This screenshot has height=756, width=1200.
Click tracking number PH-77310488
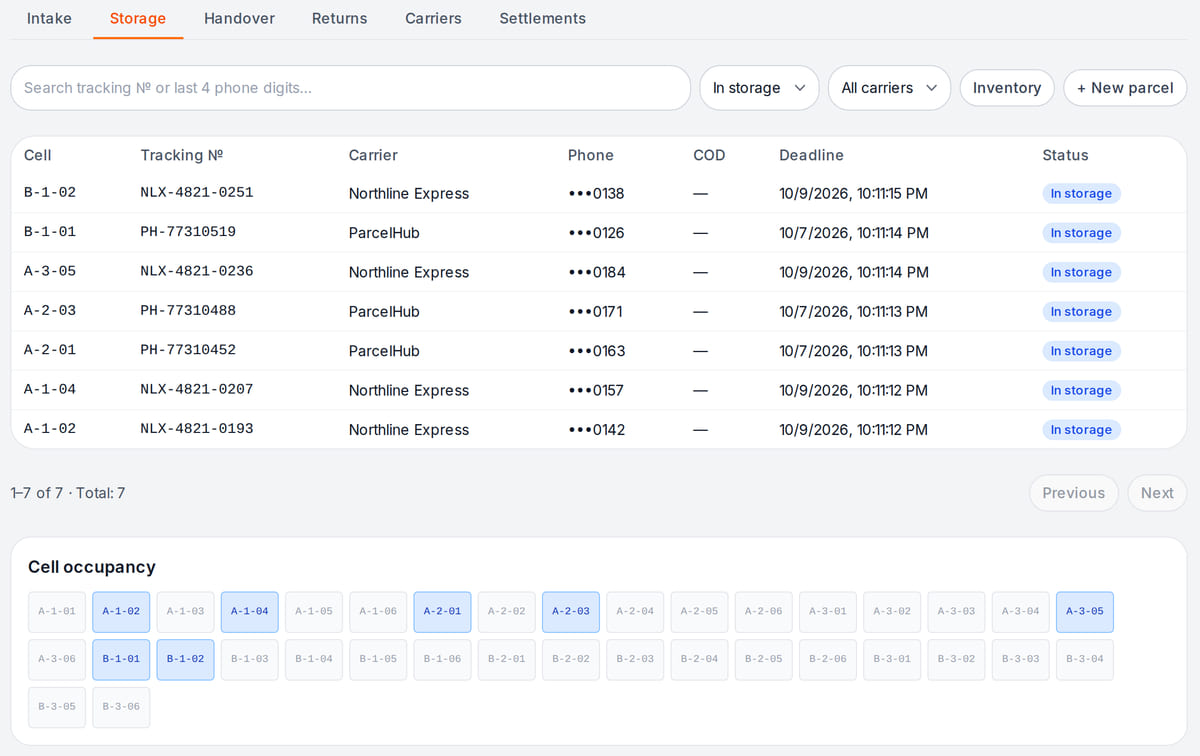(188, 311)
